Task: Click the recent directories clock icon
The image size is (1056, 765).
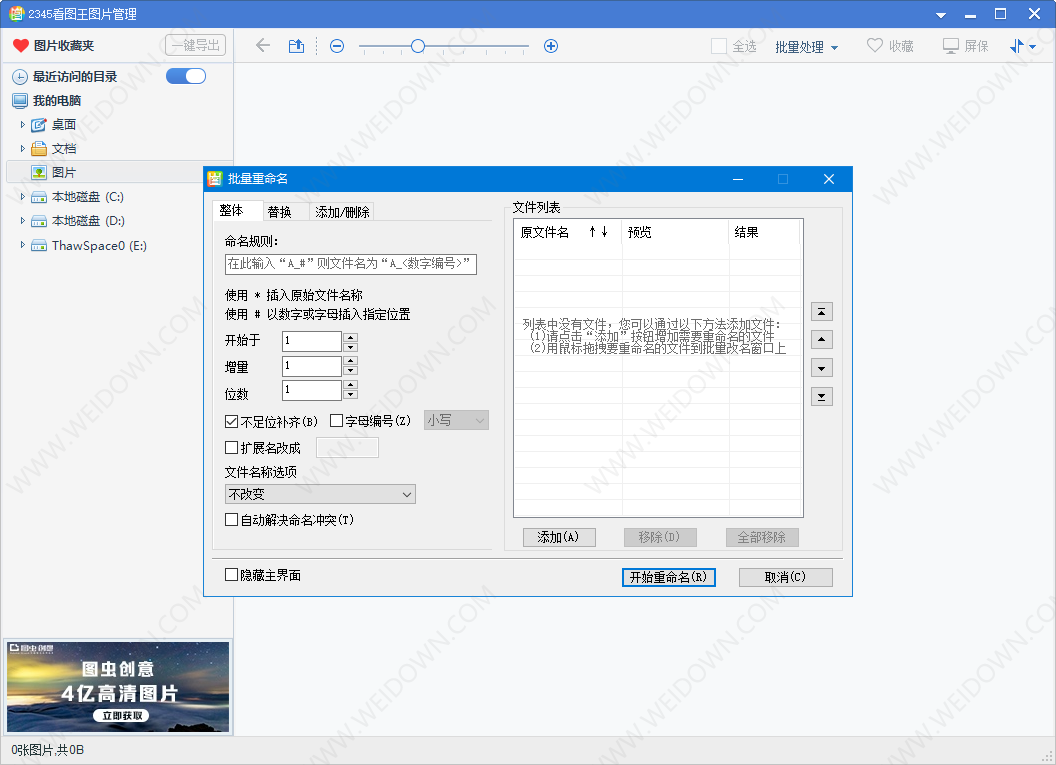Action: (x=20, y=77)
